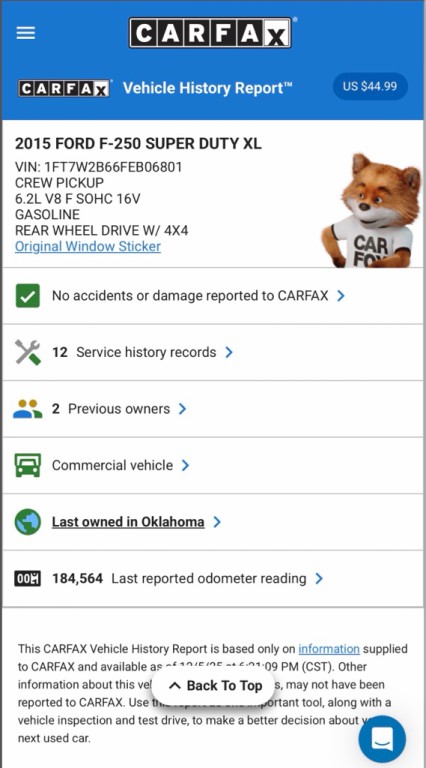Expand Previous owners chevron arrow
The image size is (426, 768).
pos(183,409)
